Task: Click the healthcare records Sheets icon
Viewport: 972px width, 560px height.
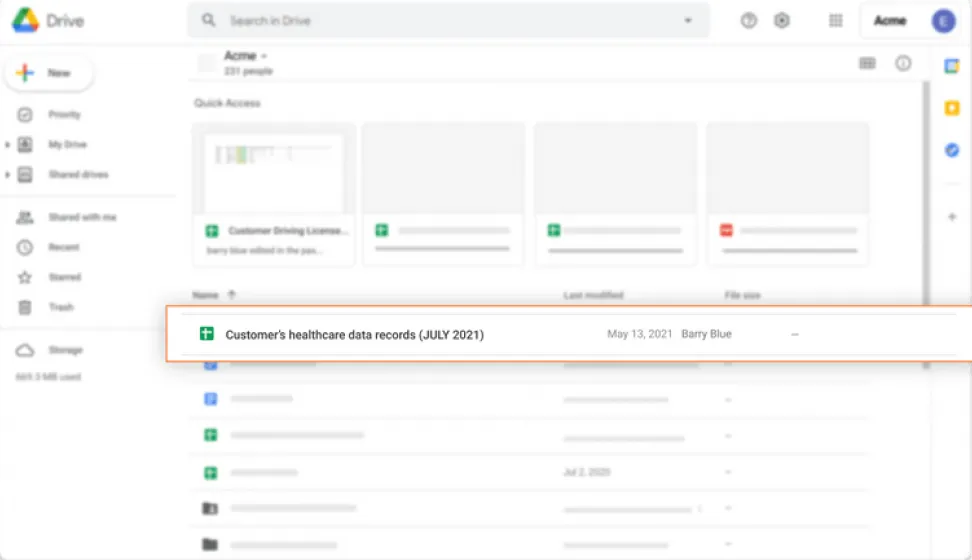Action: pos(207,334)
